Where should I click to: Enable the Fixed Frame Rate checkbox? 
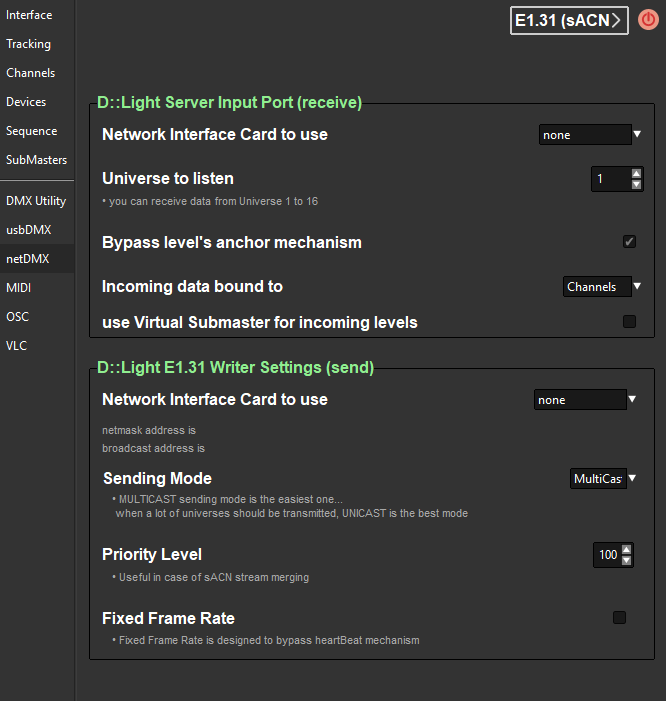[x=619, y=618]
